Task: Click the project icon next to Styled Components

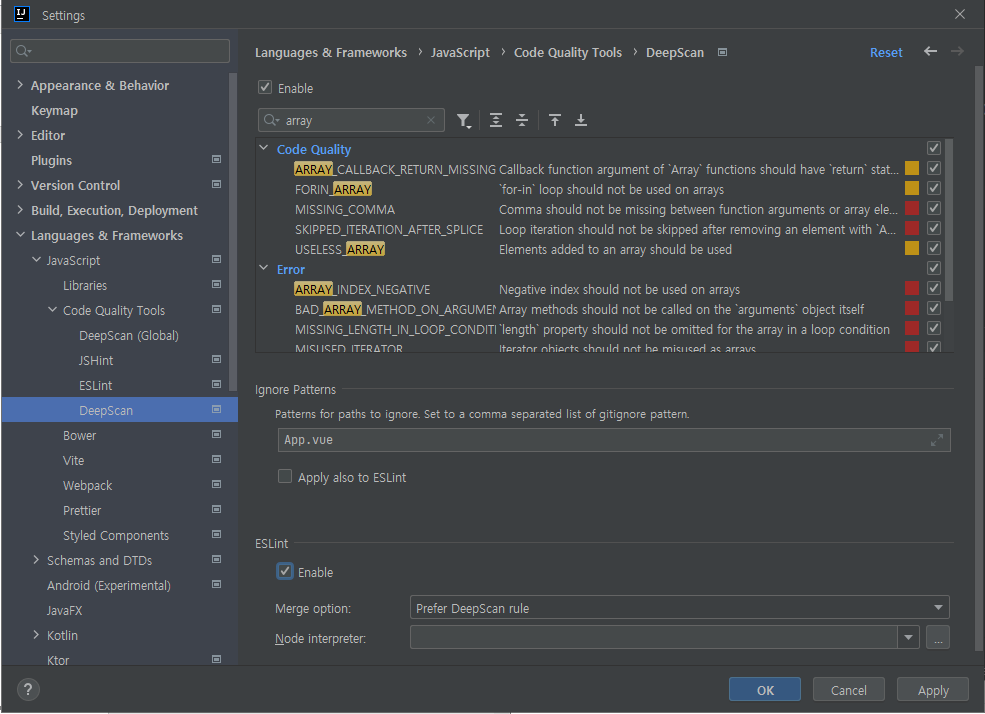Action: pyautogui.click(x=217, y=534)
